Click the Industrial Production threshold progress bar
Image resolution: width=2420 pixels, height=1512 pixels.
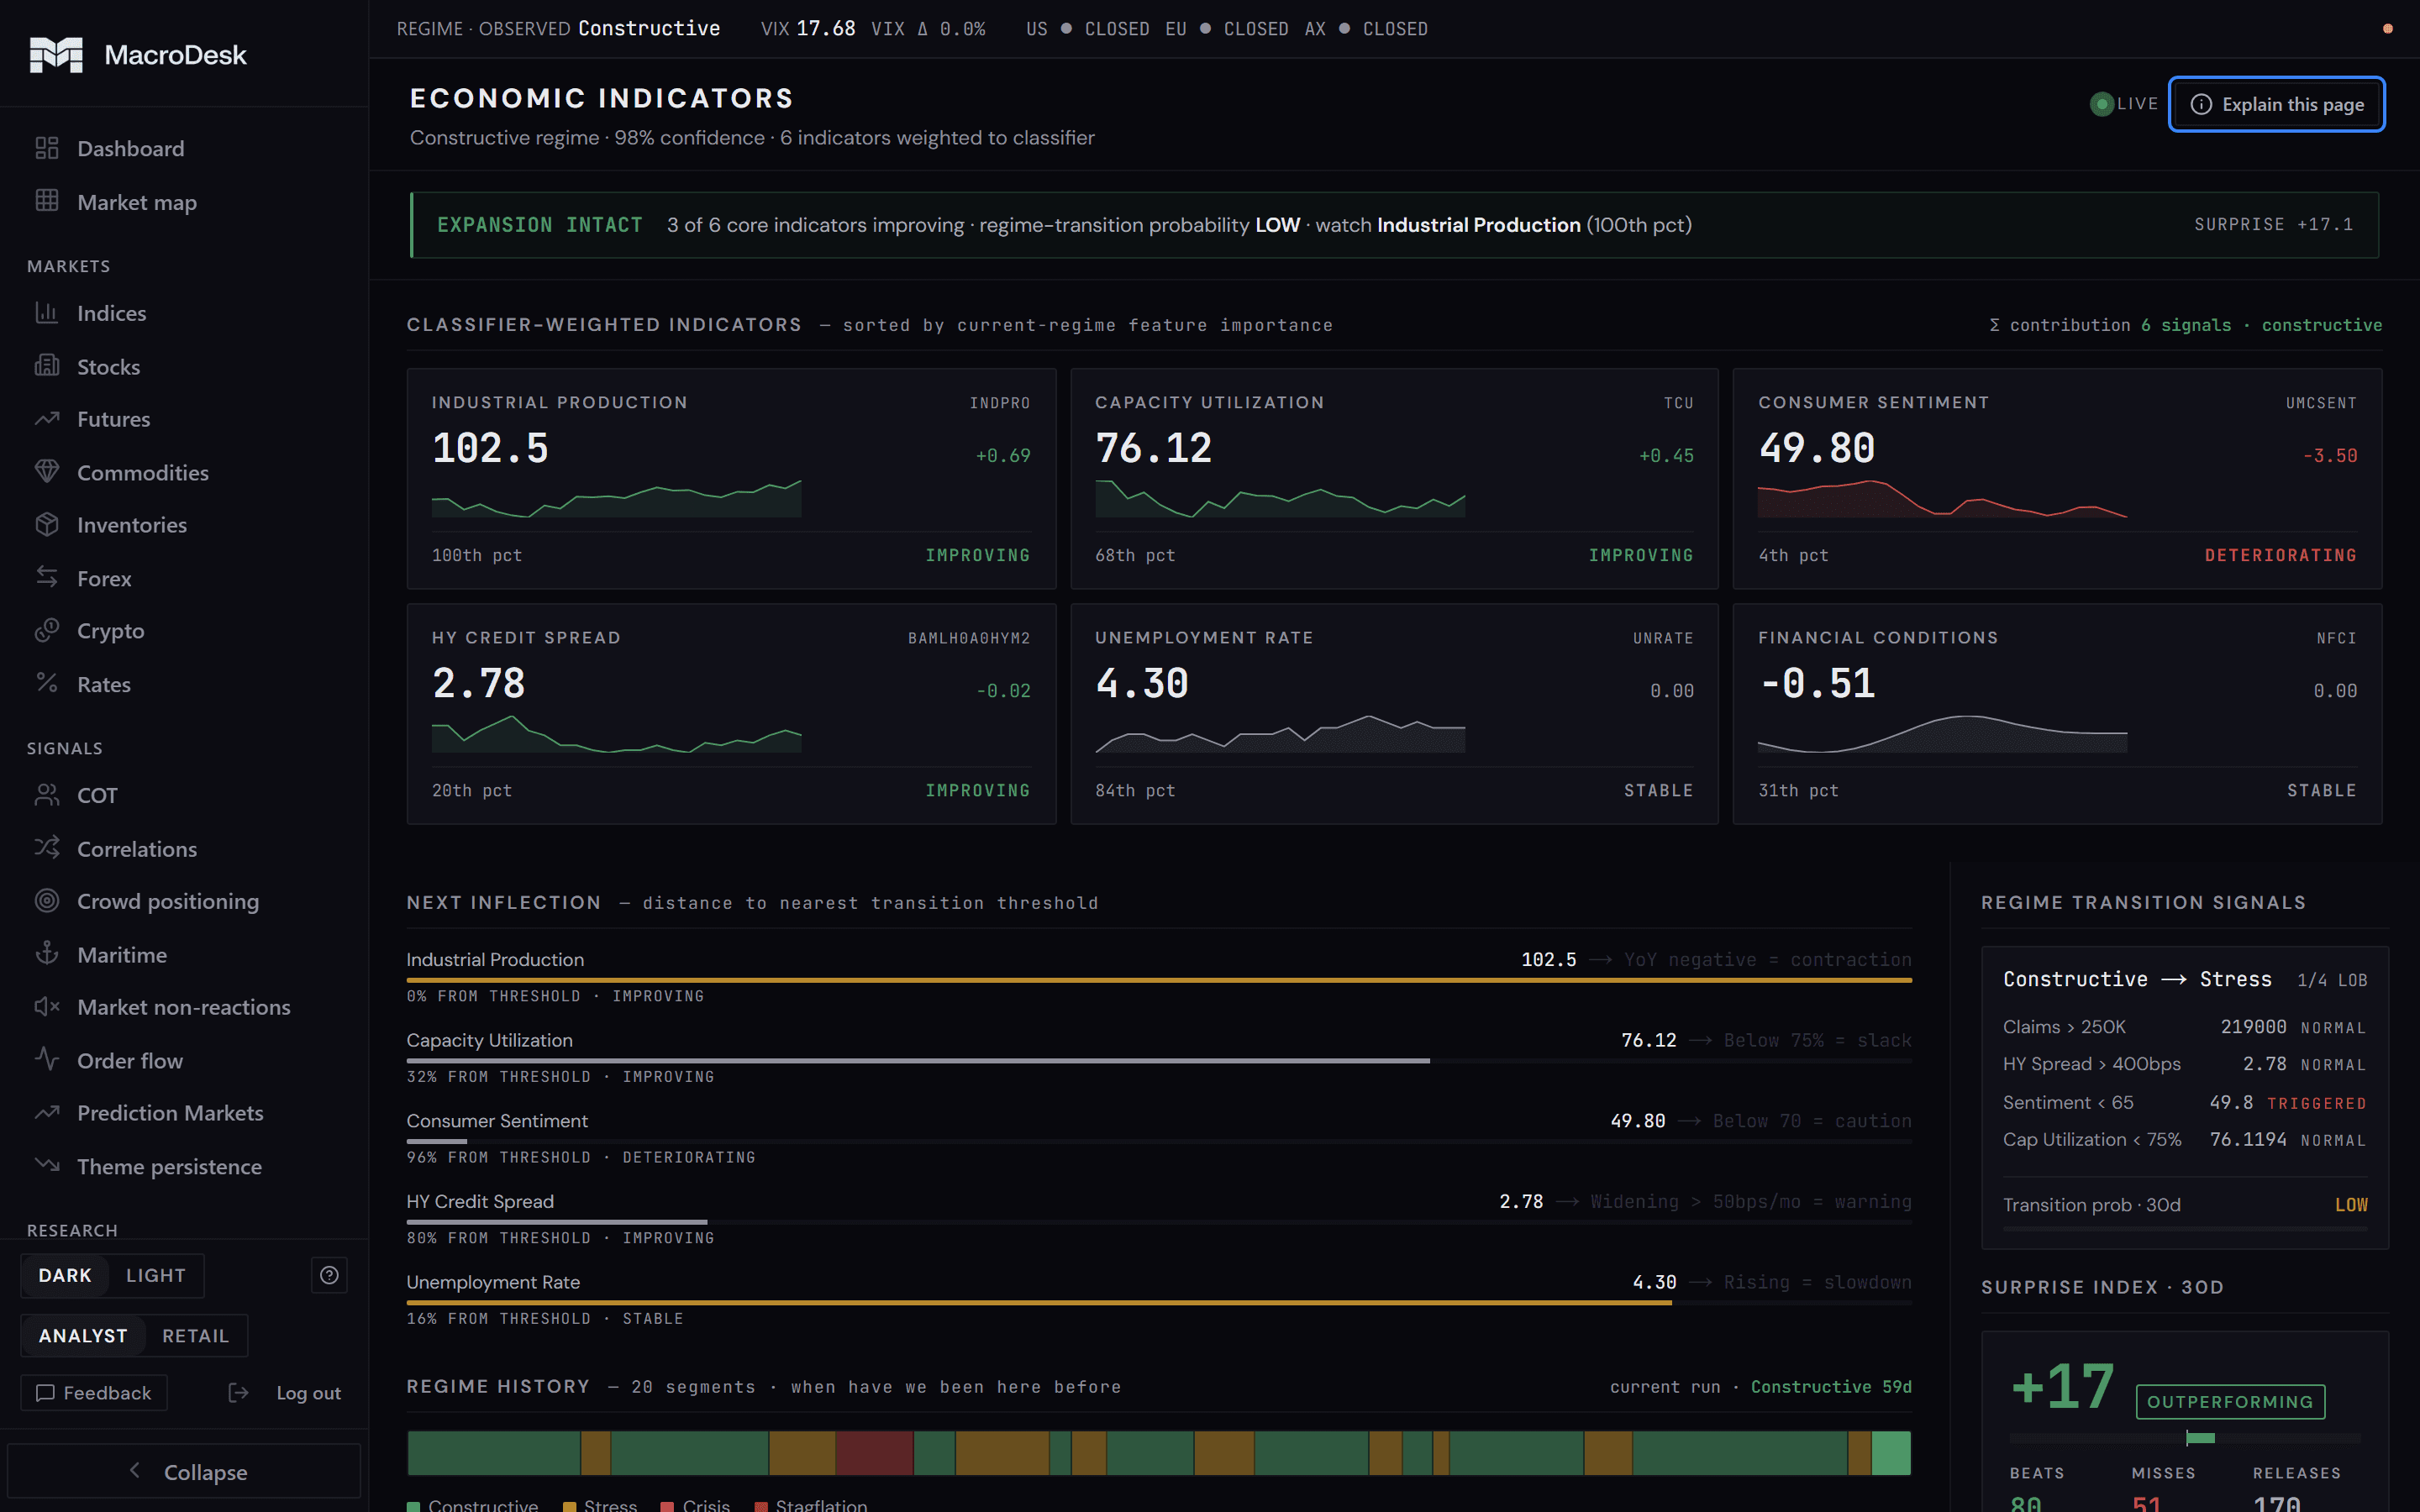[1159, 980]
